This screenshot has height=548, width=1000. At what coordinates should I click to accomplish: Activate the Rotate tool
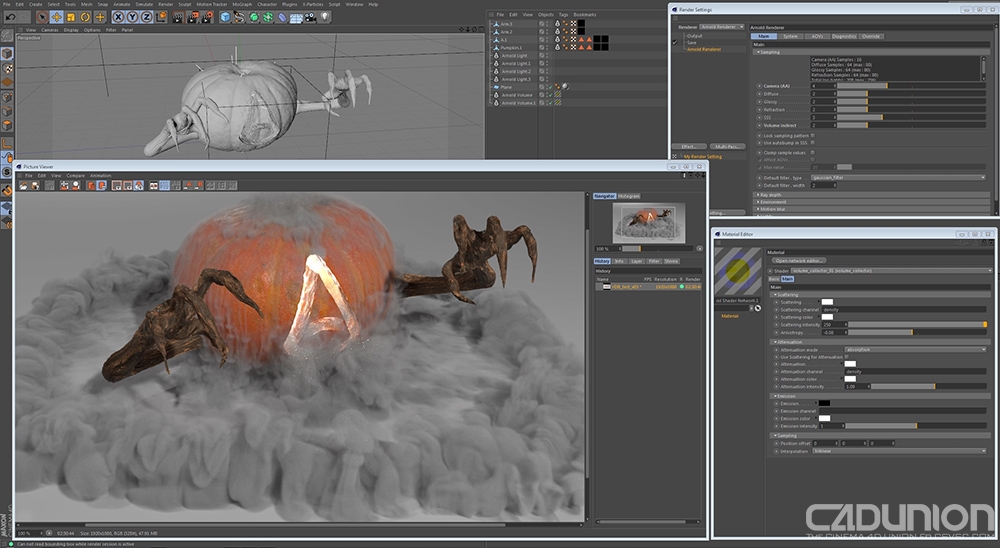click(x=85, y=17)
